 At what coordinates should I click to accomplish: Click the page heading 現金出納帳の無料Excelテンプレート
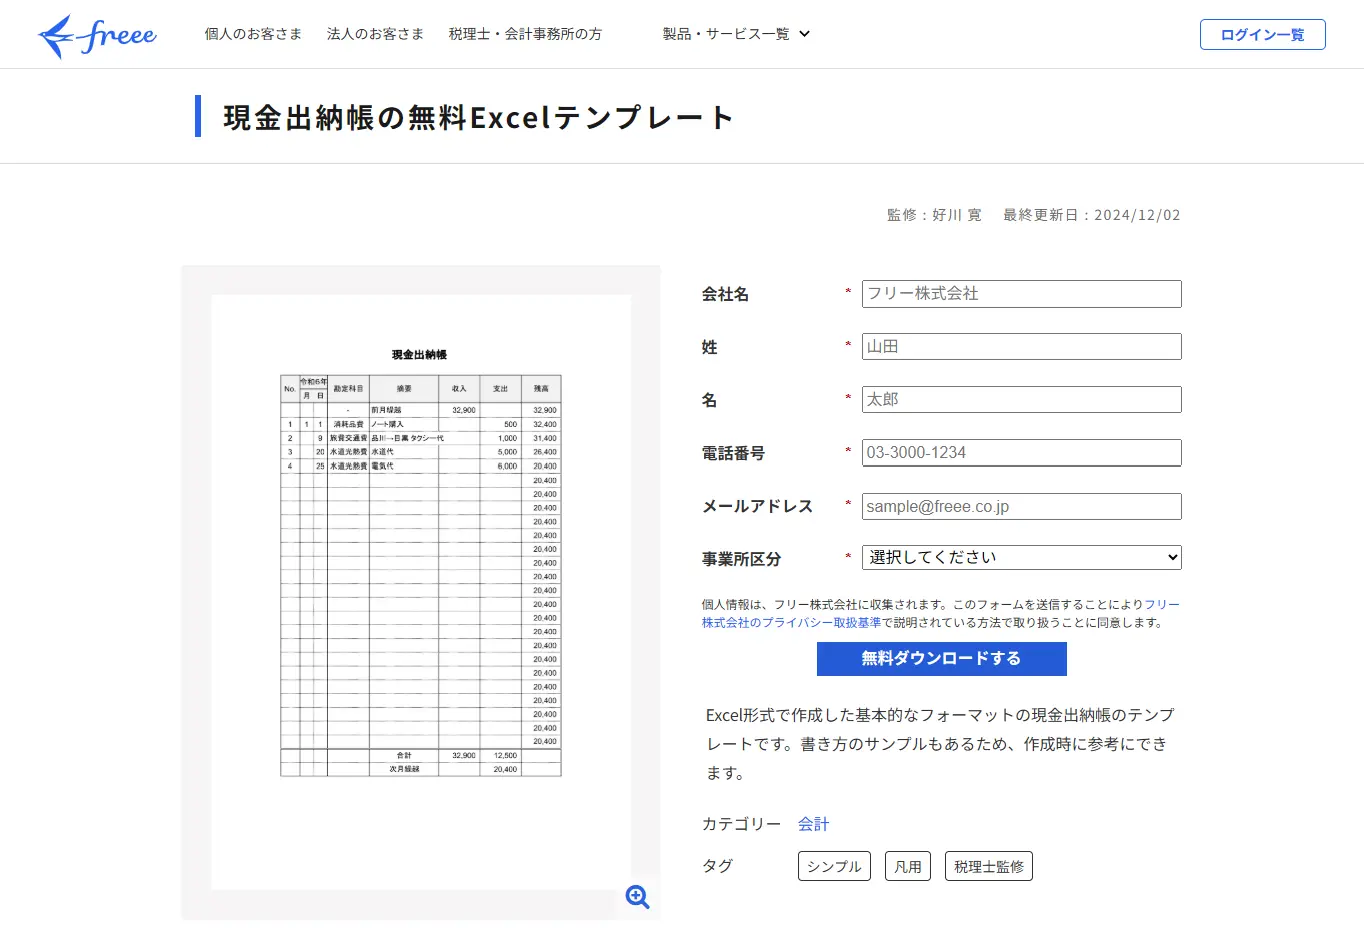[x=479, y=117]
